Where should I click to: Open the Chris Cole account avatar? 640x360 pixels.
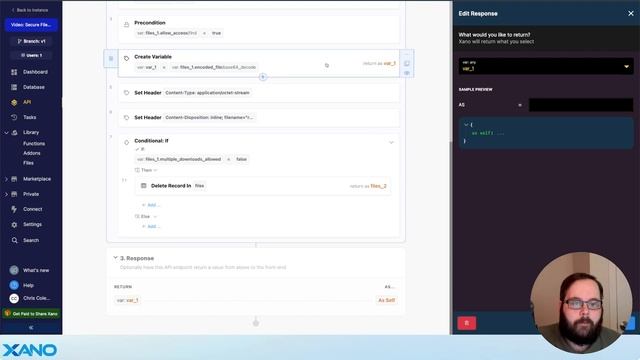coord(14,298)
